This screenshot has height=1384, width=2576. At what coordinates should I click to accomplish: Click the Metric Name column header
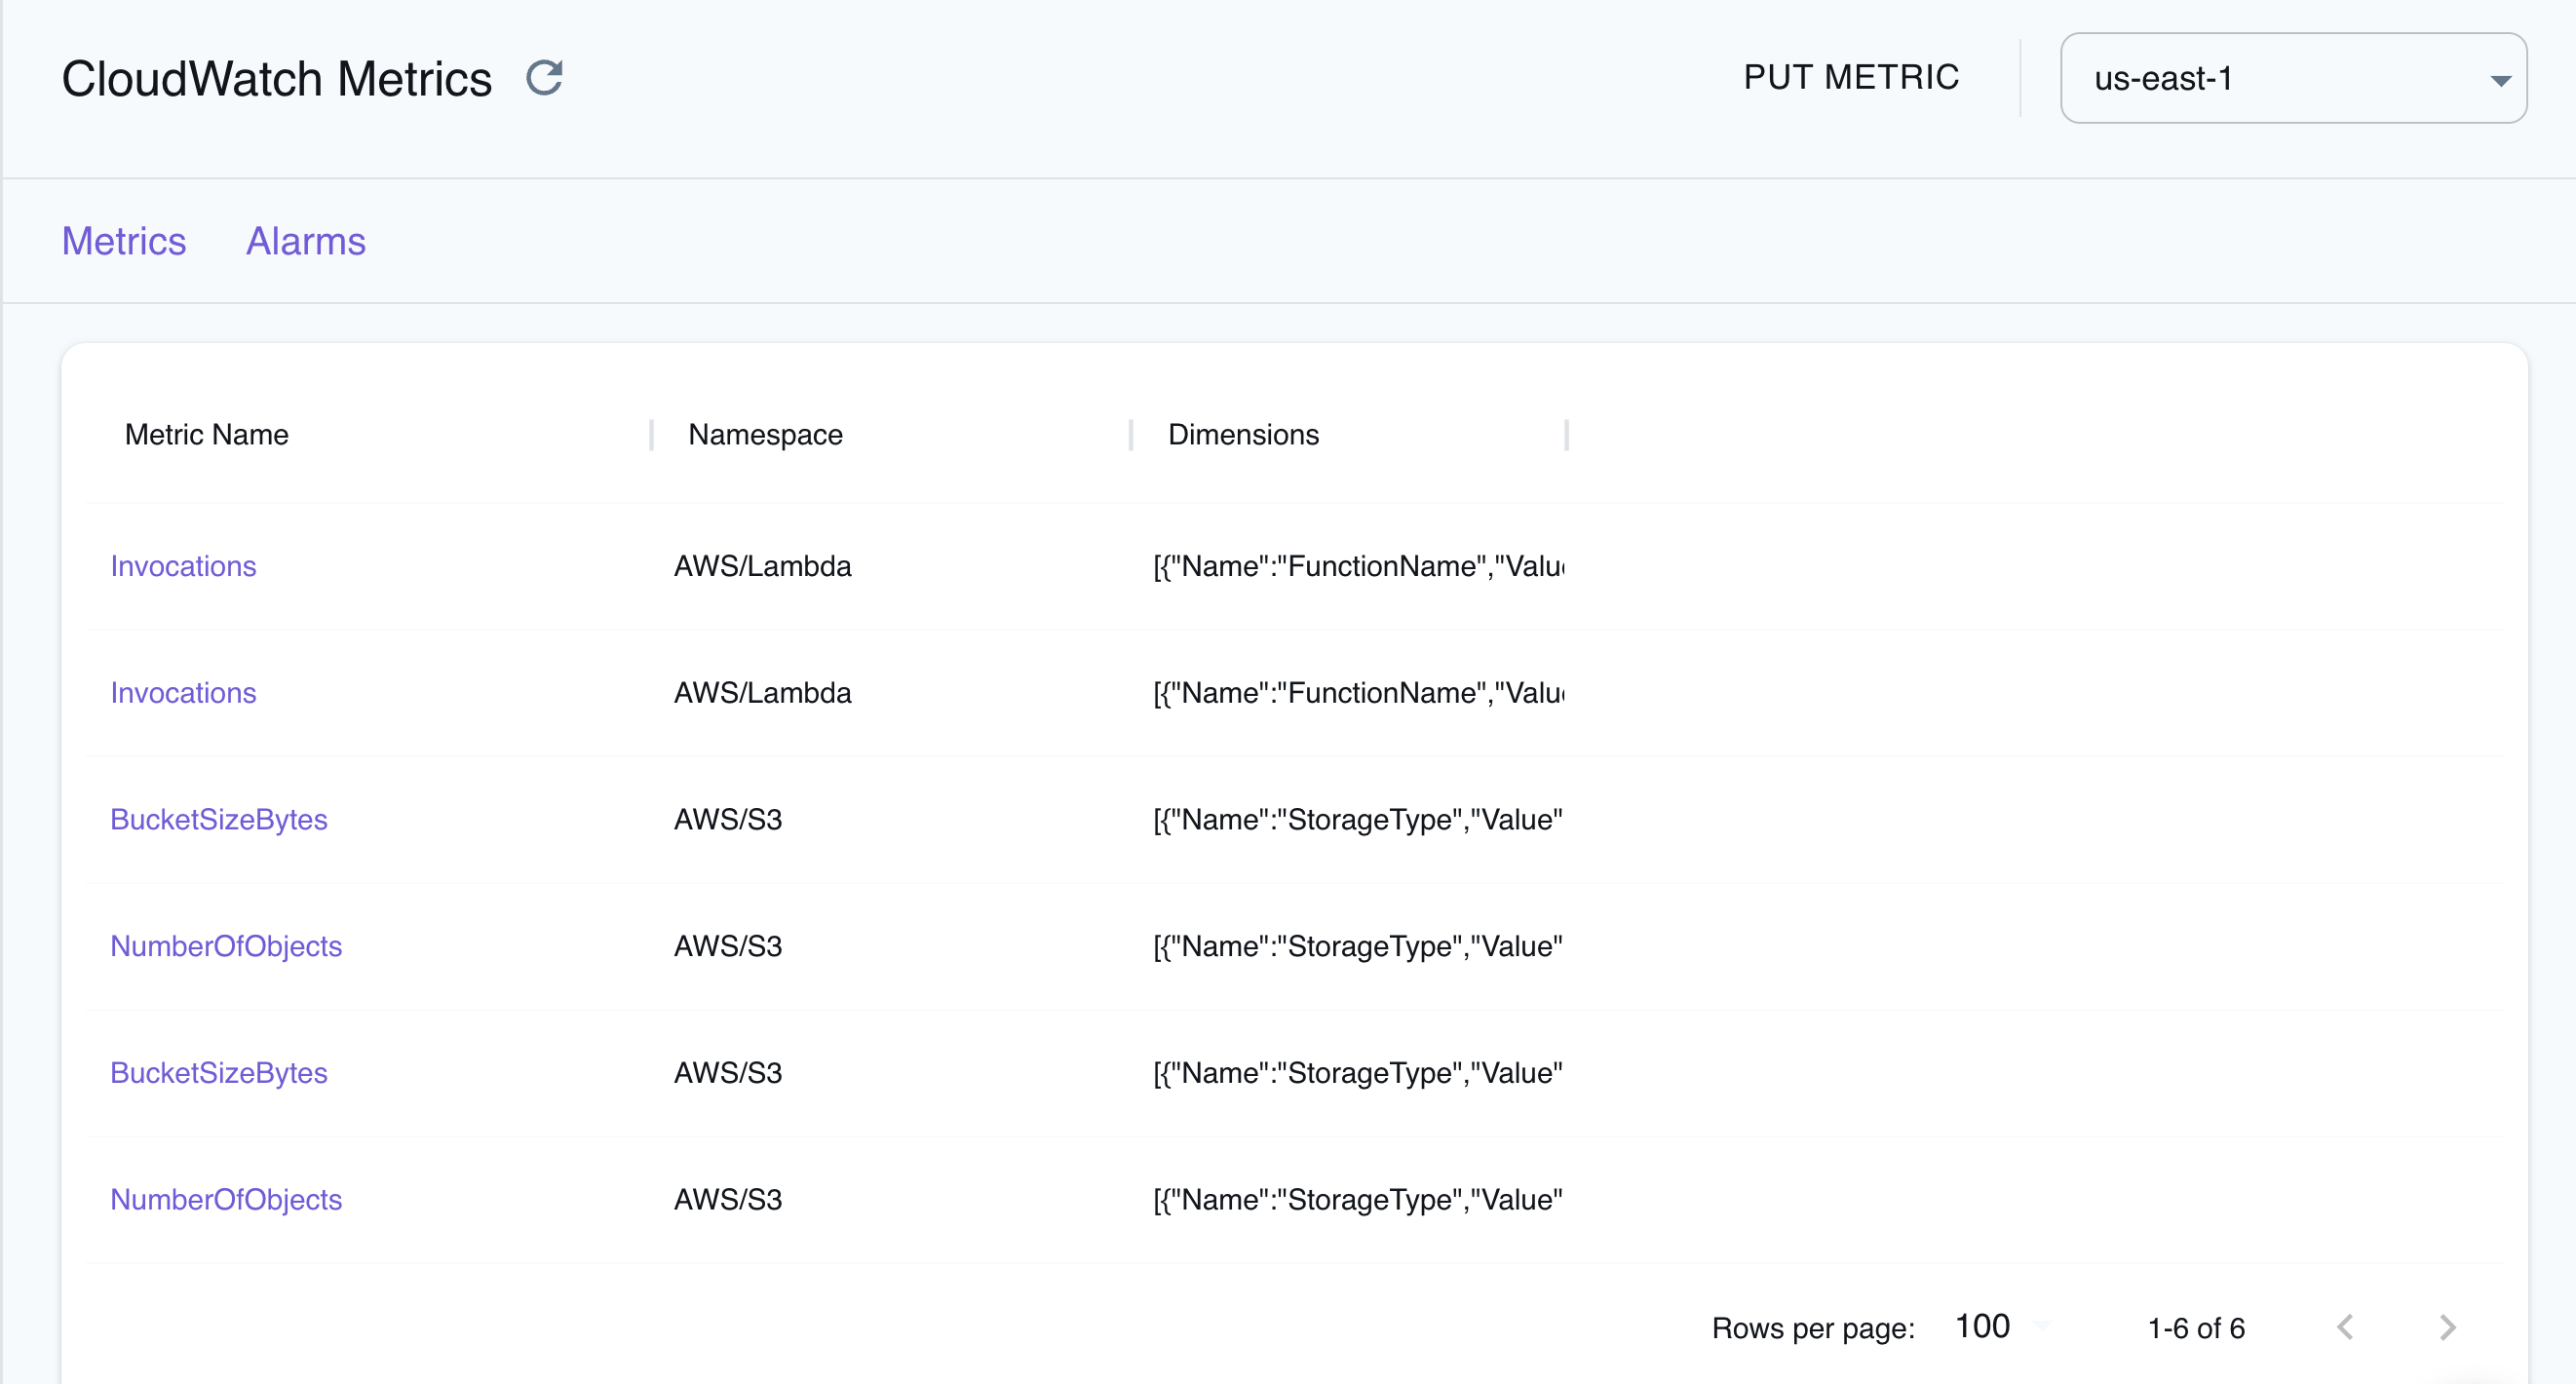(206, 434)
